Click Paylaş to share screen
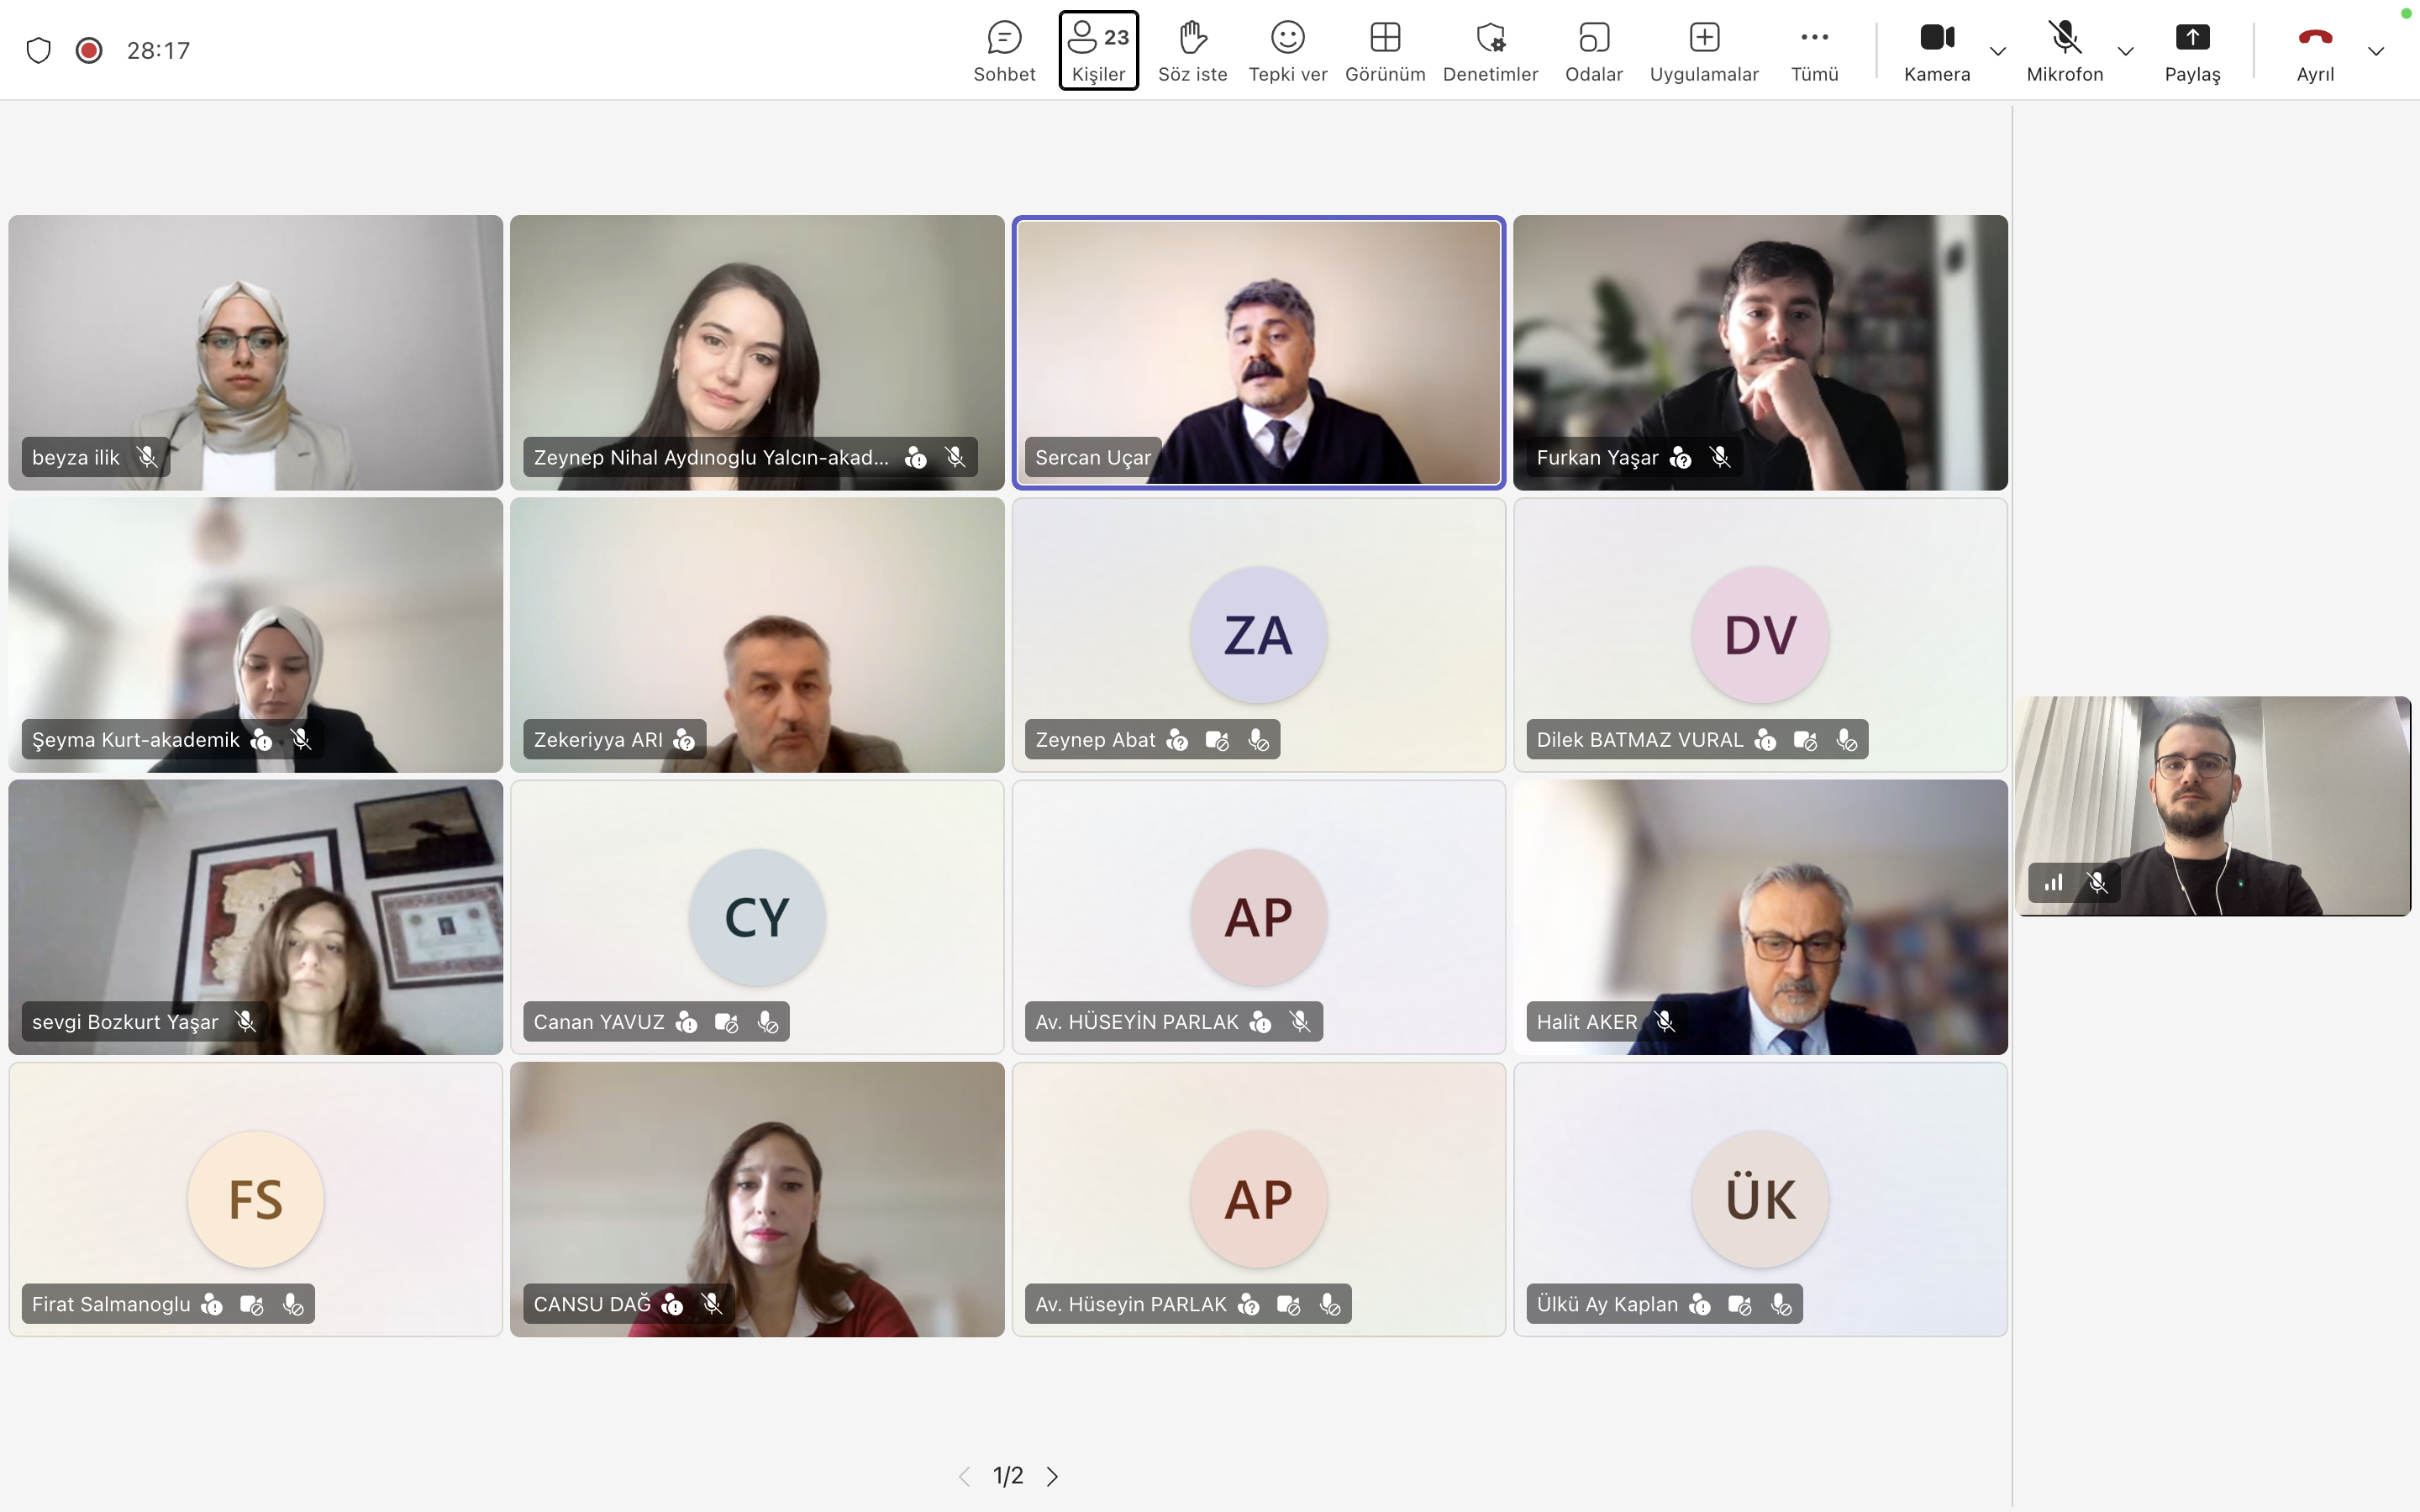The width and height of the screenshot is (2420, 1512). pos(2192,50)
